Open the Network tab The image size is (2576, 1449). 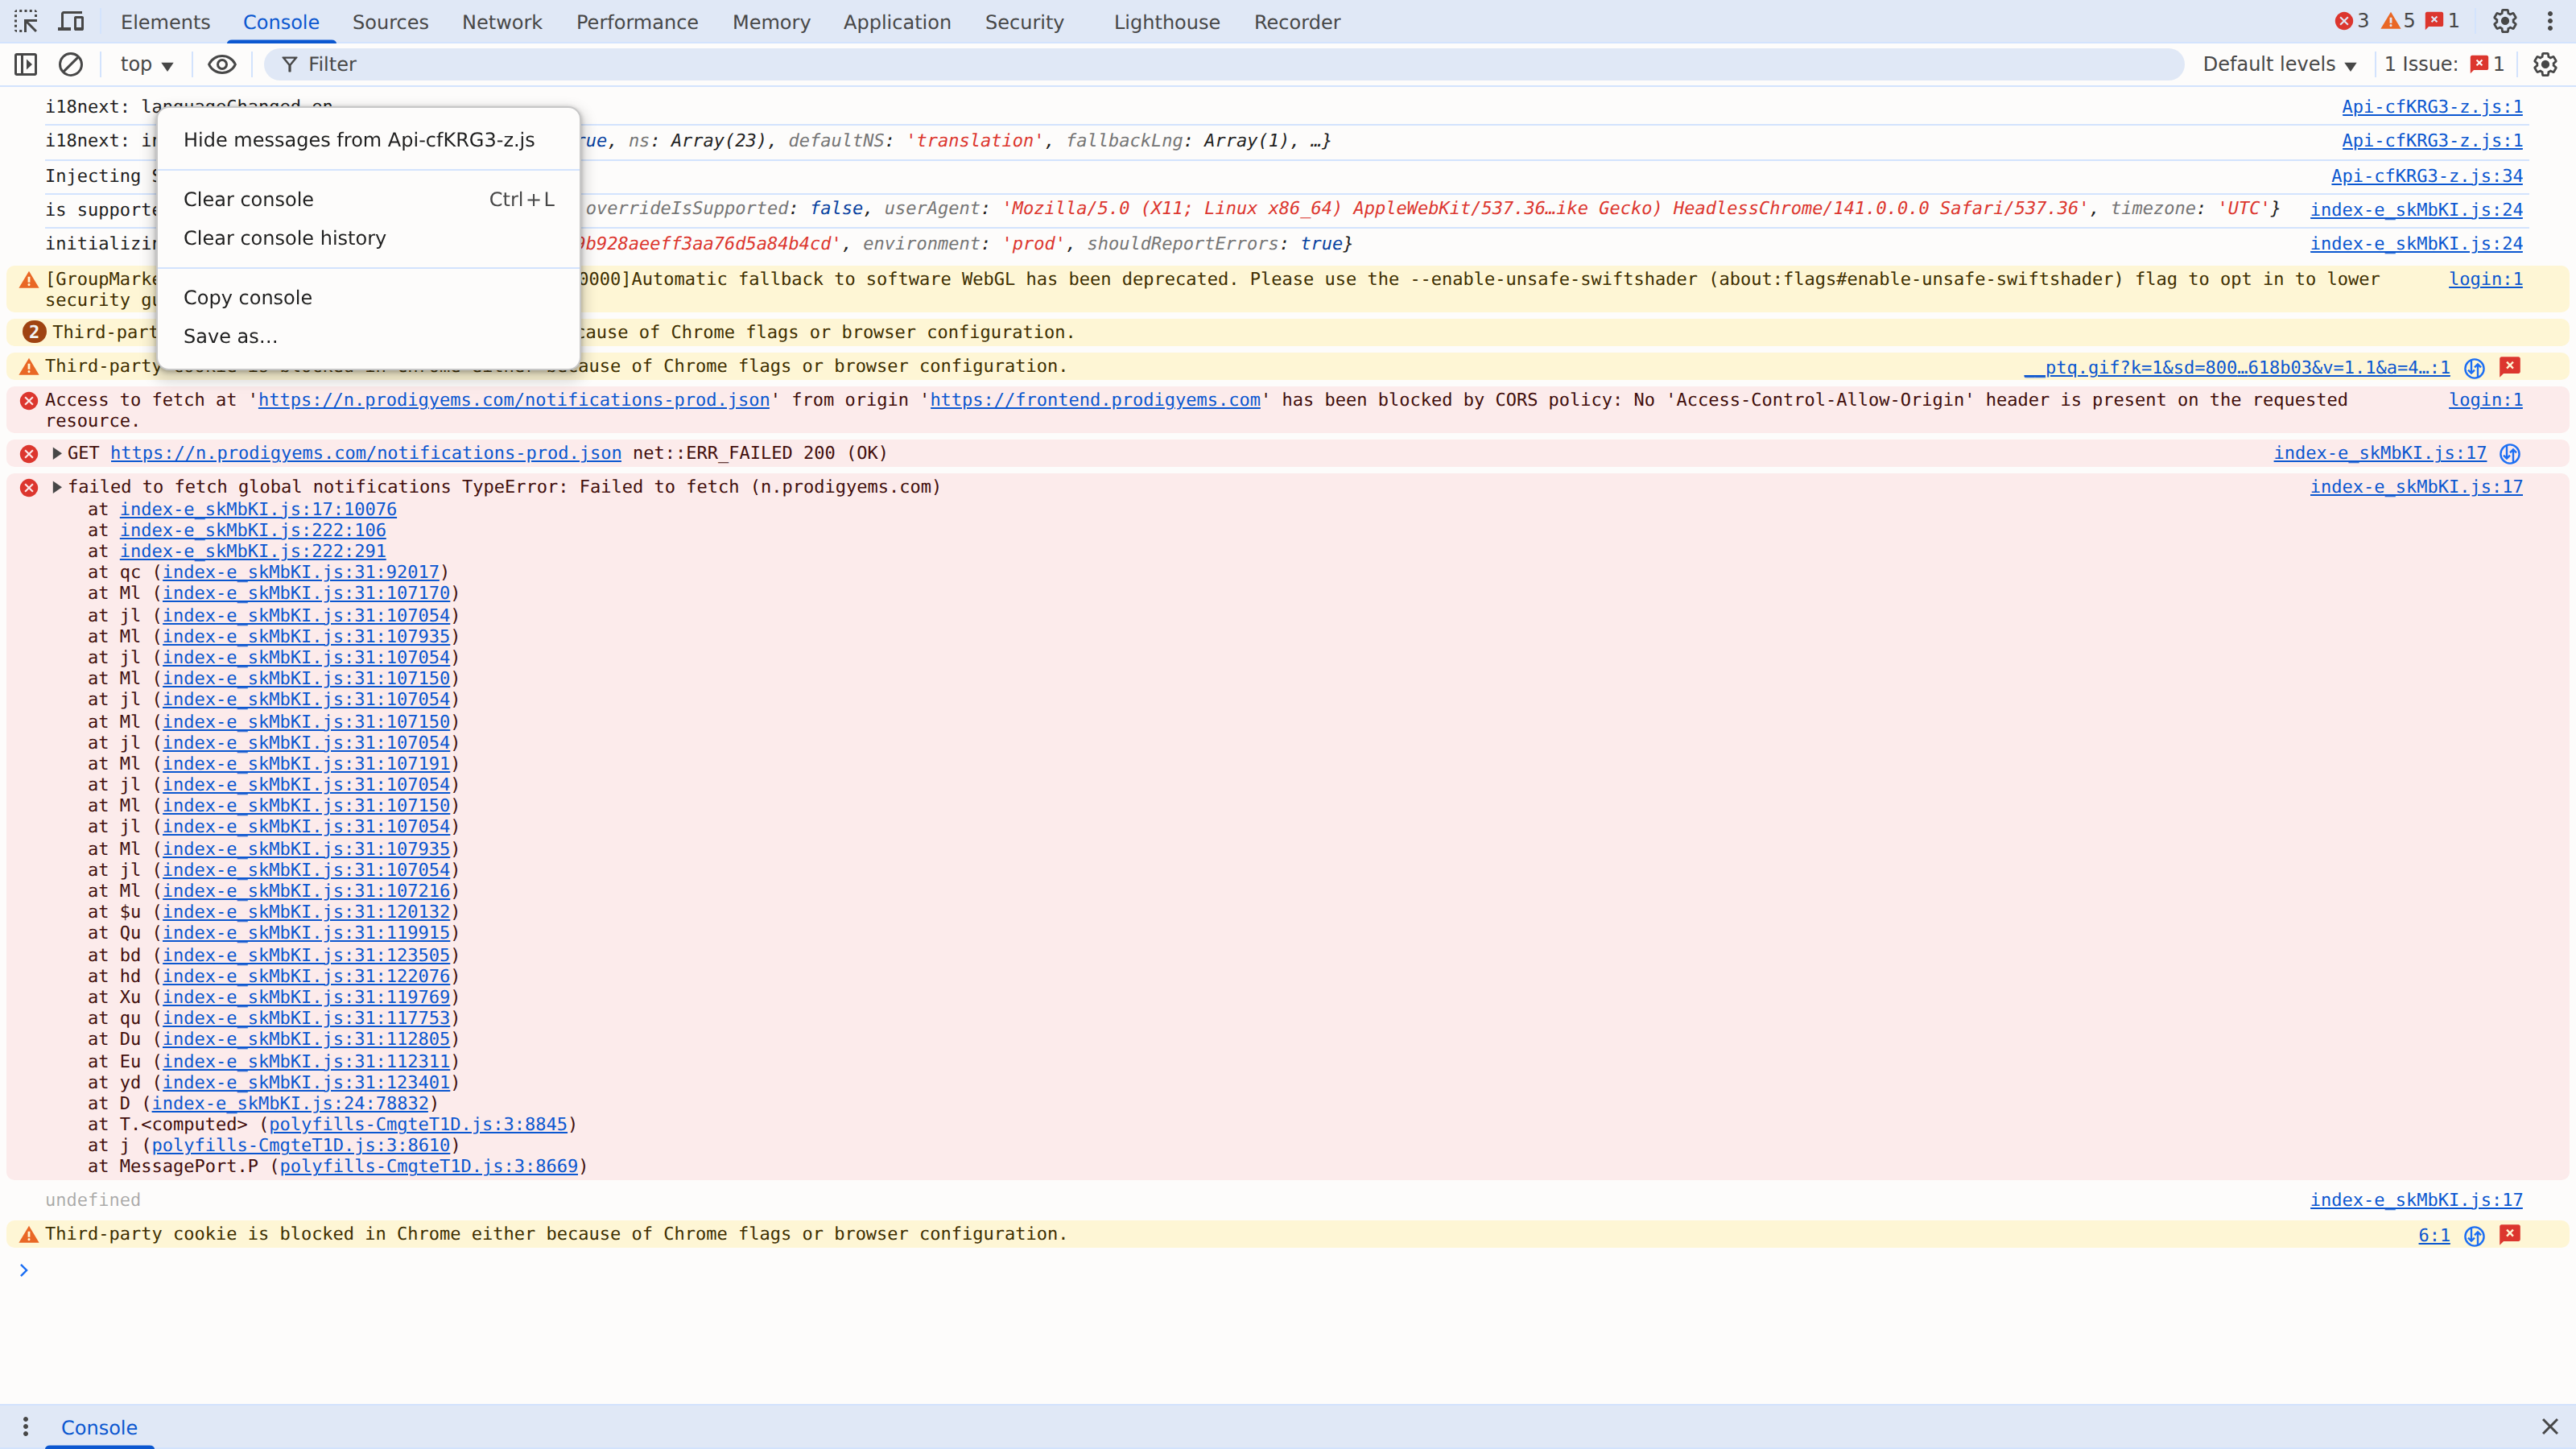pyautogui.click(x=502, y=21)
